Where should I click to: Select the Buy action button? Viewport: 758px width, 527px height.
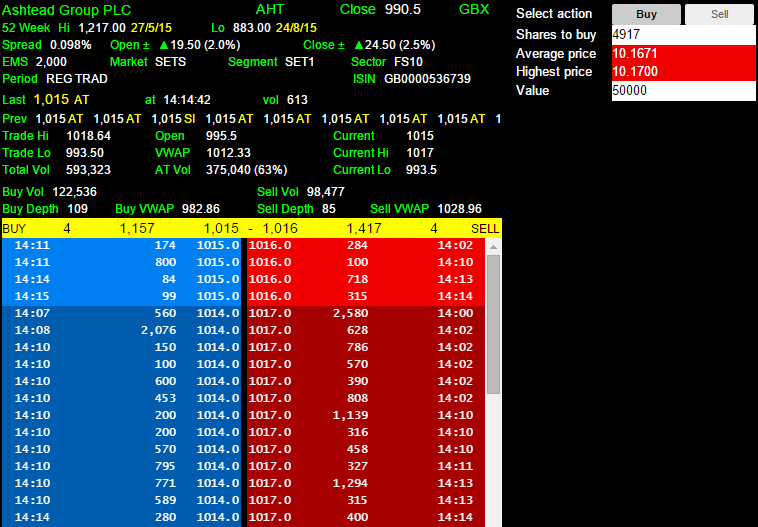(646, 15)
